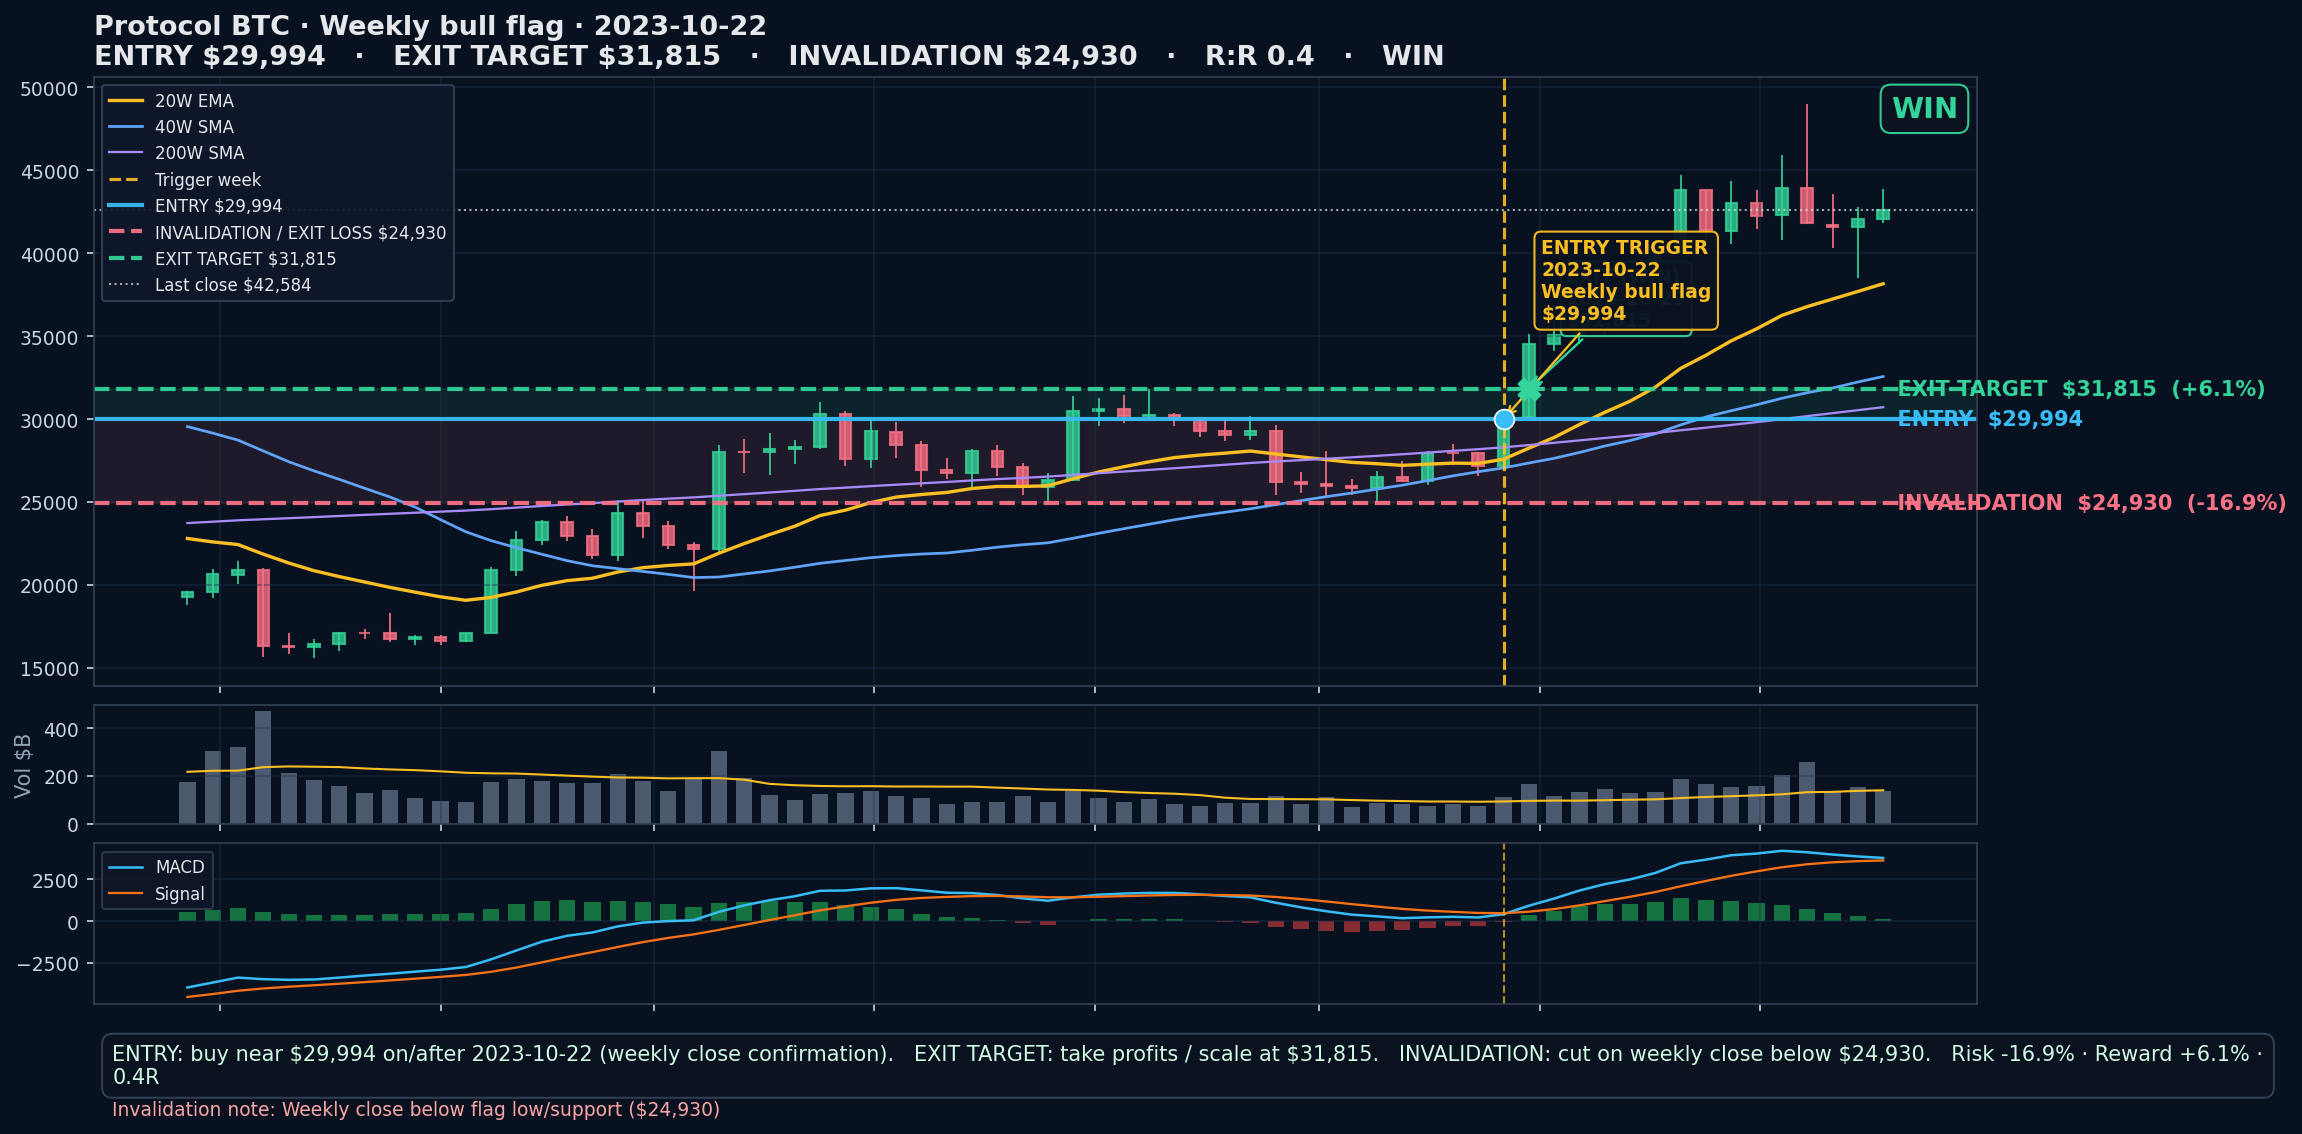Select Last close $42,584 legend entry
2302x1134 pixels.
coord(210,285)
